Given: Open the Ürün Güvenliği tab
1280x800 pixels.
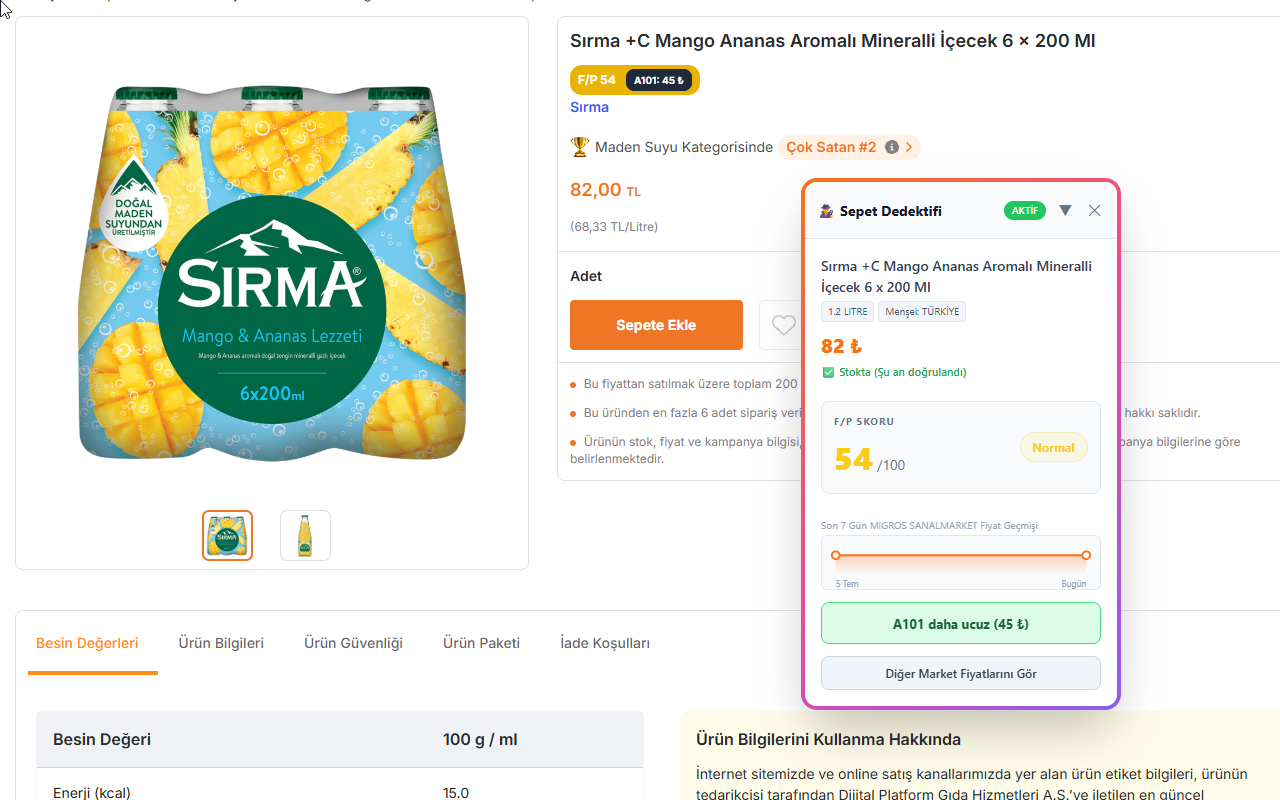Looking at the screenshot, I should 353,643.
